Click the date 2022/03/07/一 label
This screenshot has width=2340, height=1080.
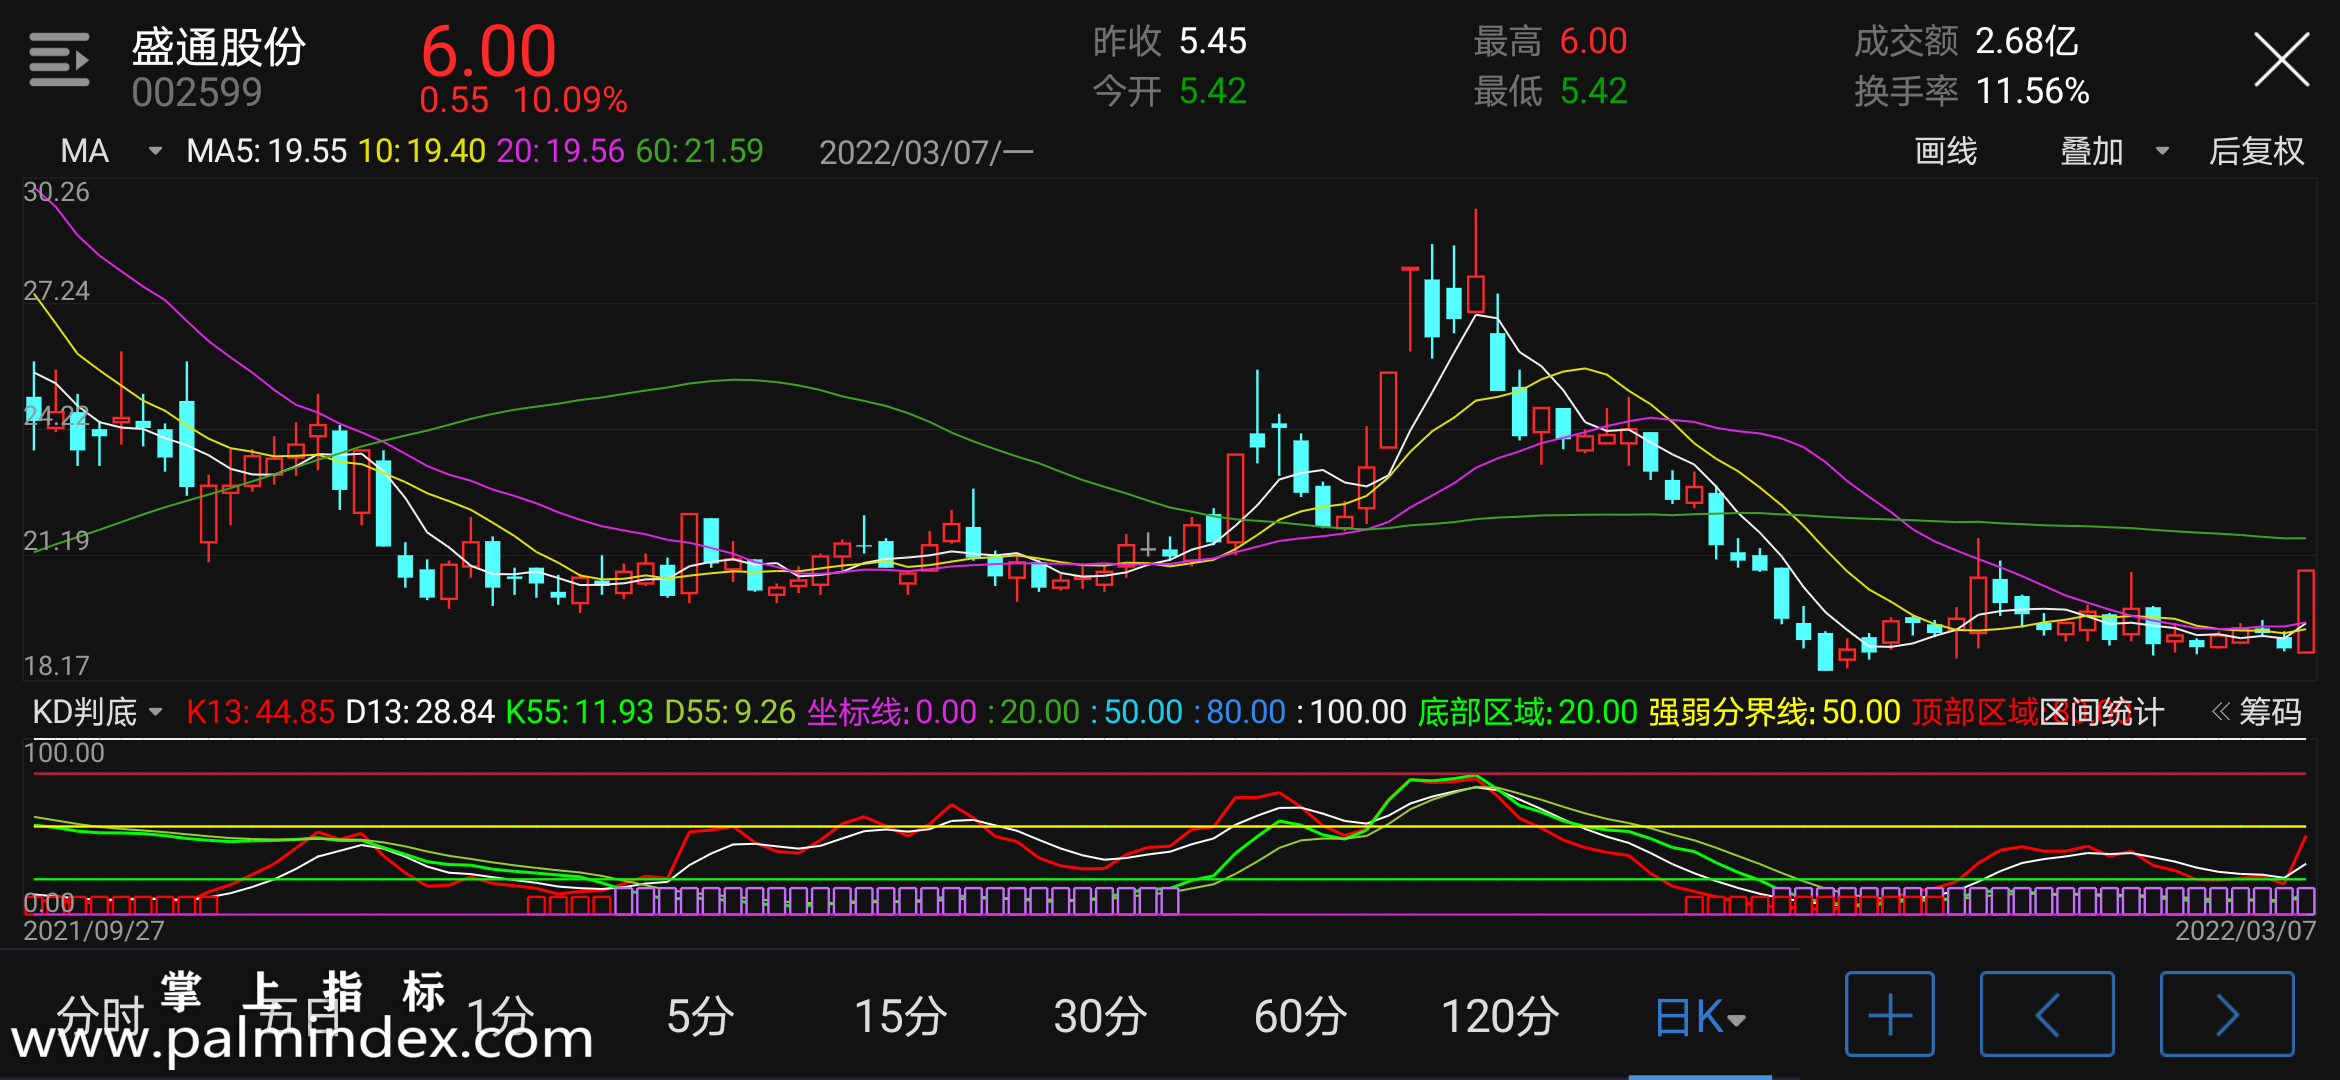pos(926,152)
